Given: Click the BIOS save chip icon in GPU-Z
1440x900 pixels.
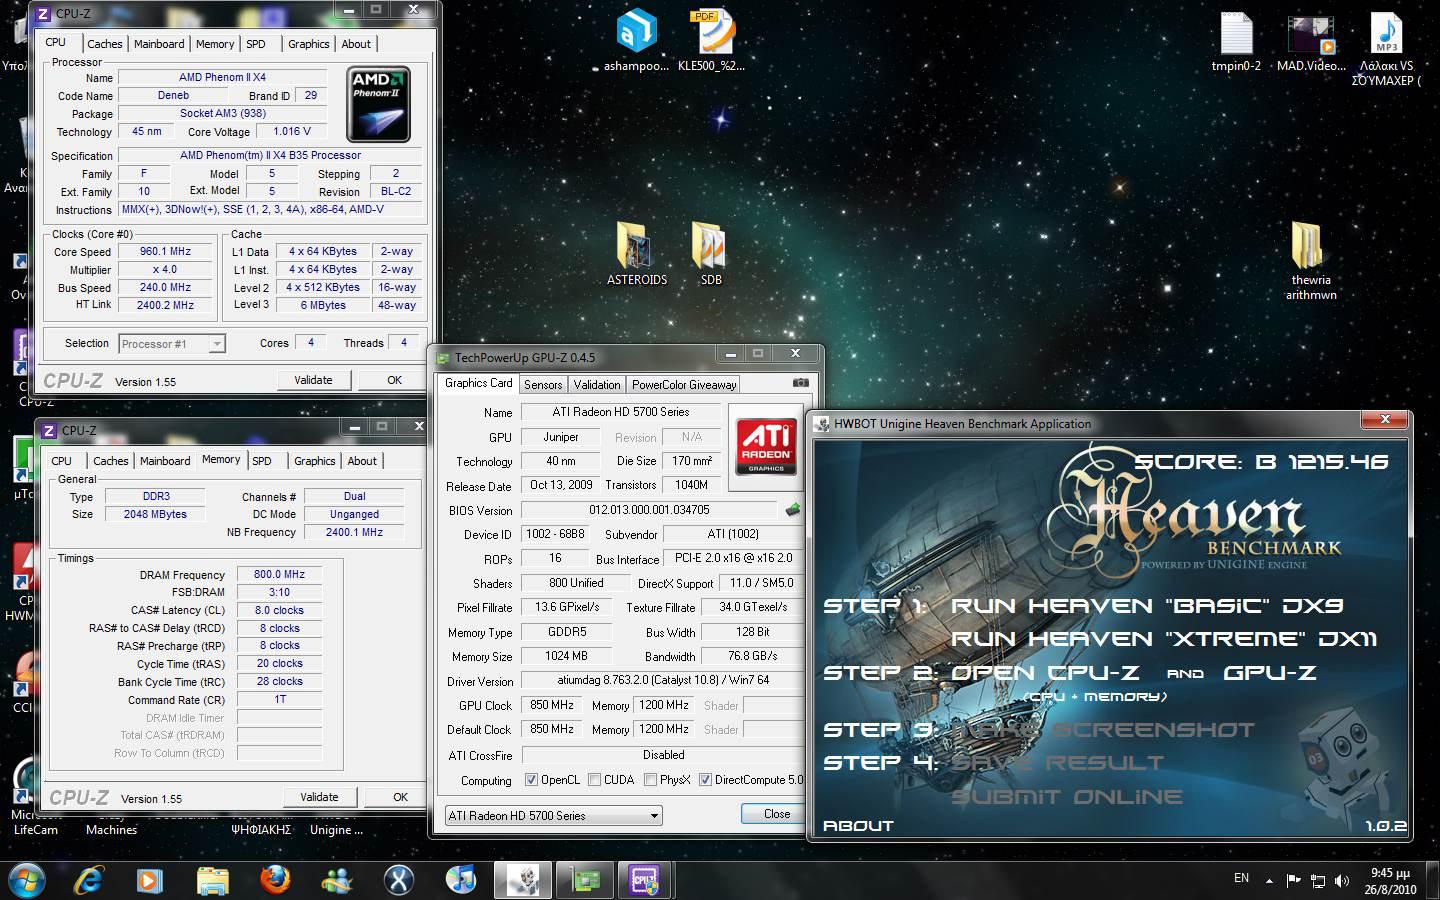Looking at the screenshot, I should pos(793,510).
